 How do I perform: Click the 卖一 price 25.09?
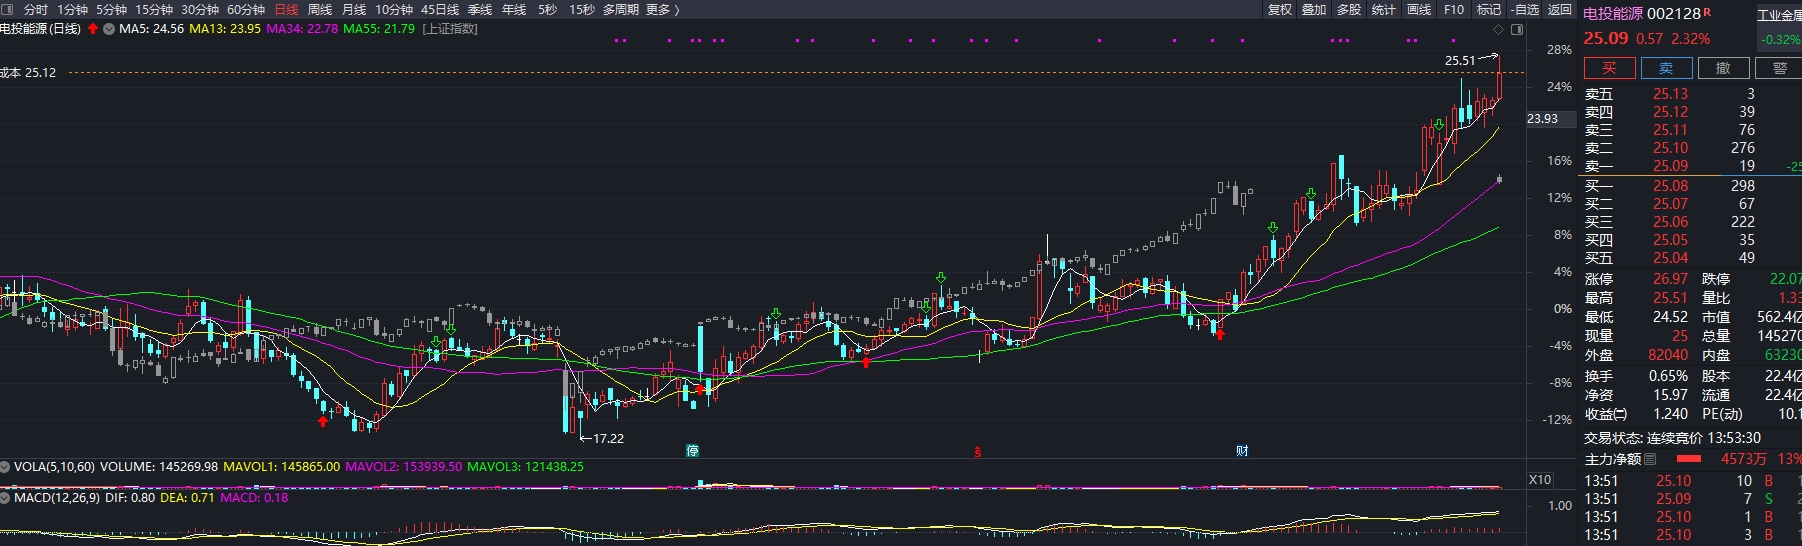click(1670, 166)
